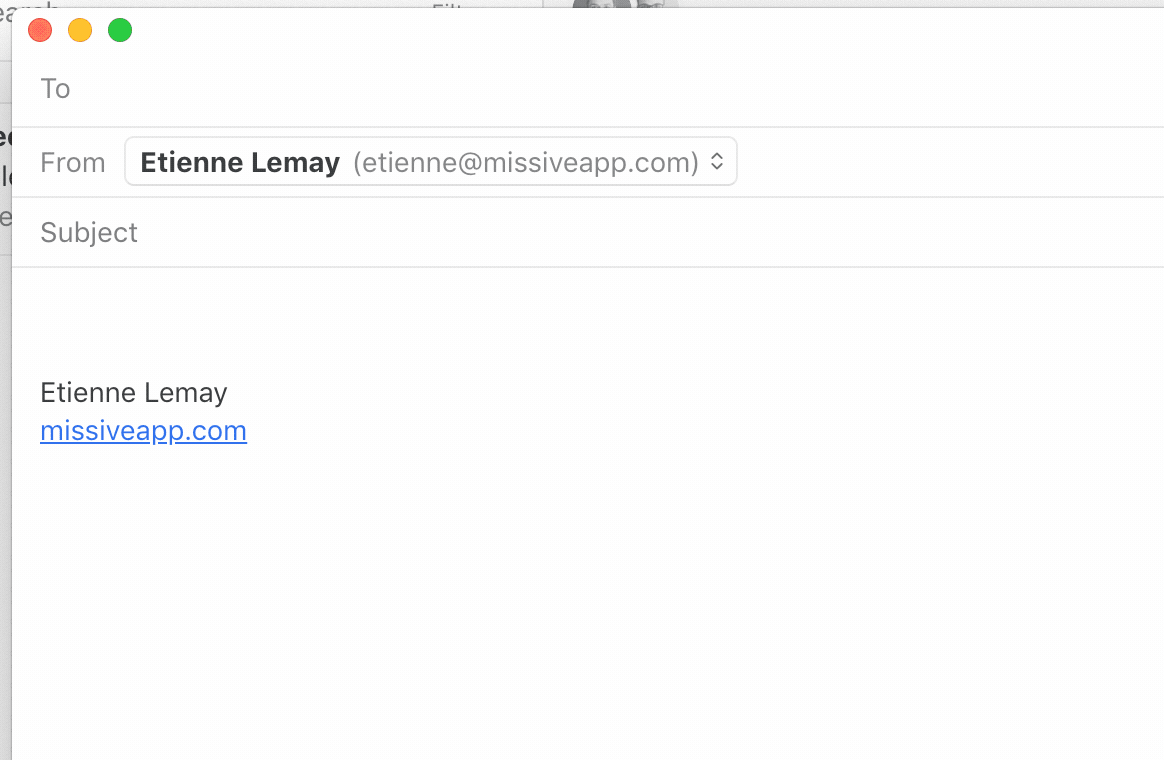This screenshot has height=760, width=1164.
Task: Select Etienne Lemay bold name in From selector
Action: point(240,162)
